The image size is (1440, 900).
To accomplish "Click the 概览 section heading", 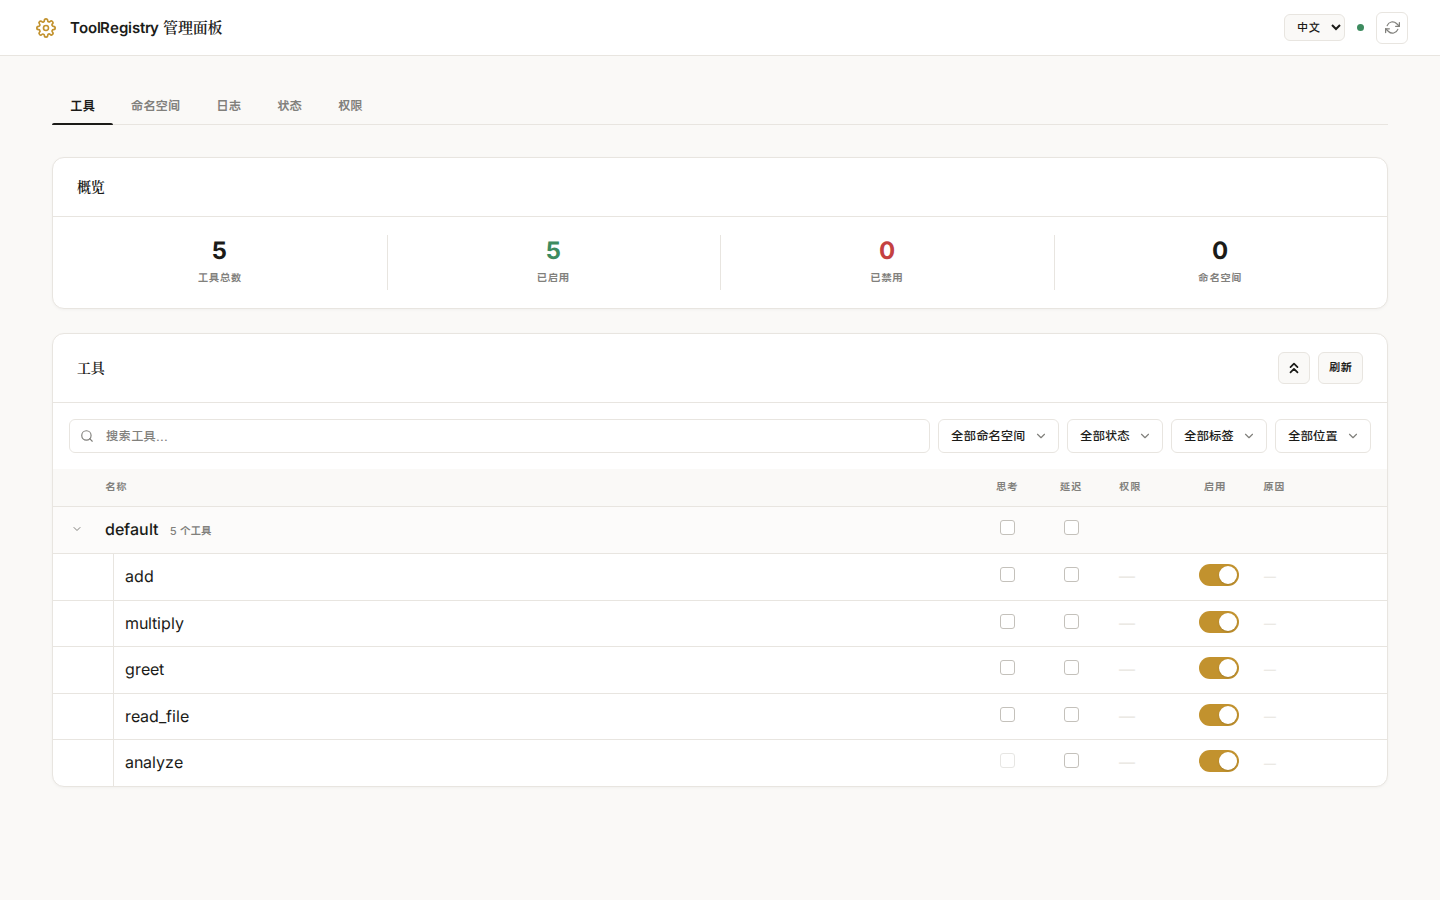I will [91, 187].
